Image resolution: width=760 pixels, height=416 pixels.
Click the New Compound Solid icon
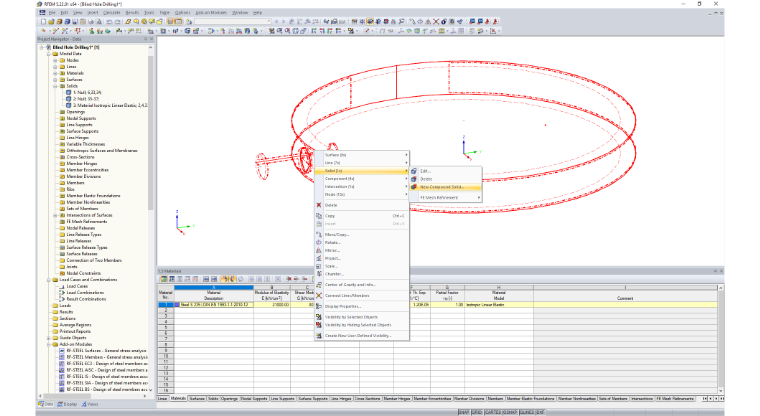(x=414, y=187)
